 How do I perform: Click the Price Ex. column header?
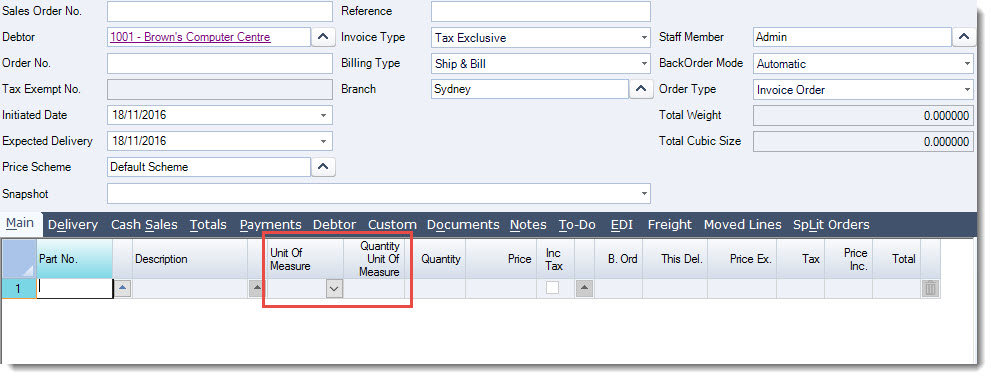[x=742, y=259]
